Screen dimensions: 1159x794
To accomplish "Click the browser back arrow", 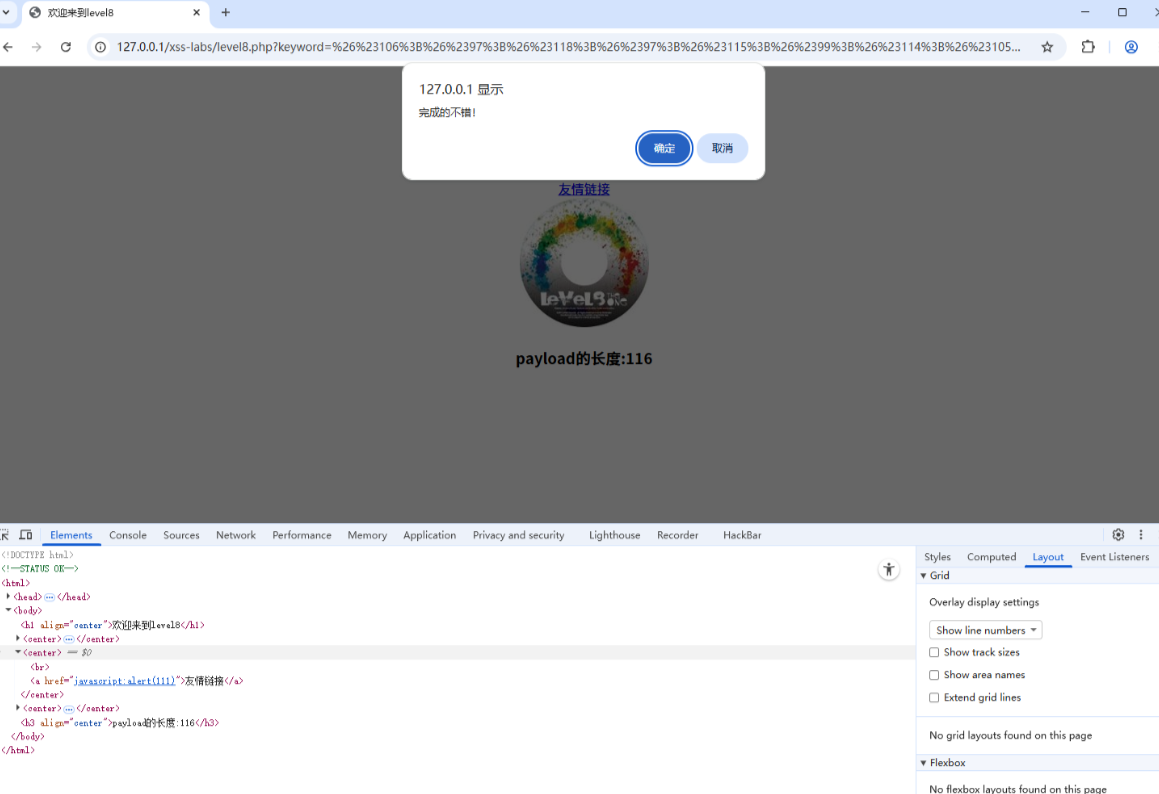I will coord(8,47).
